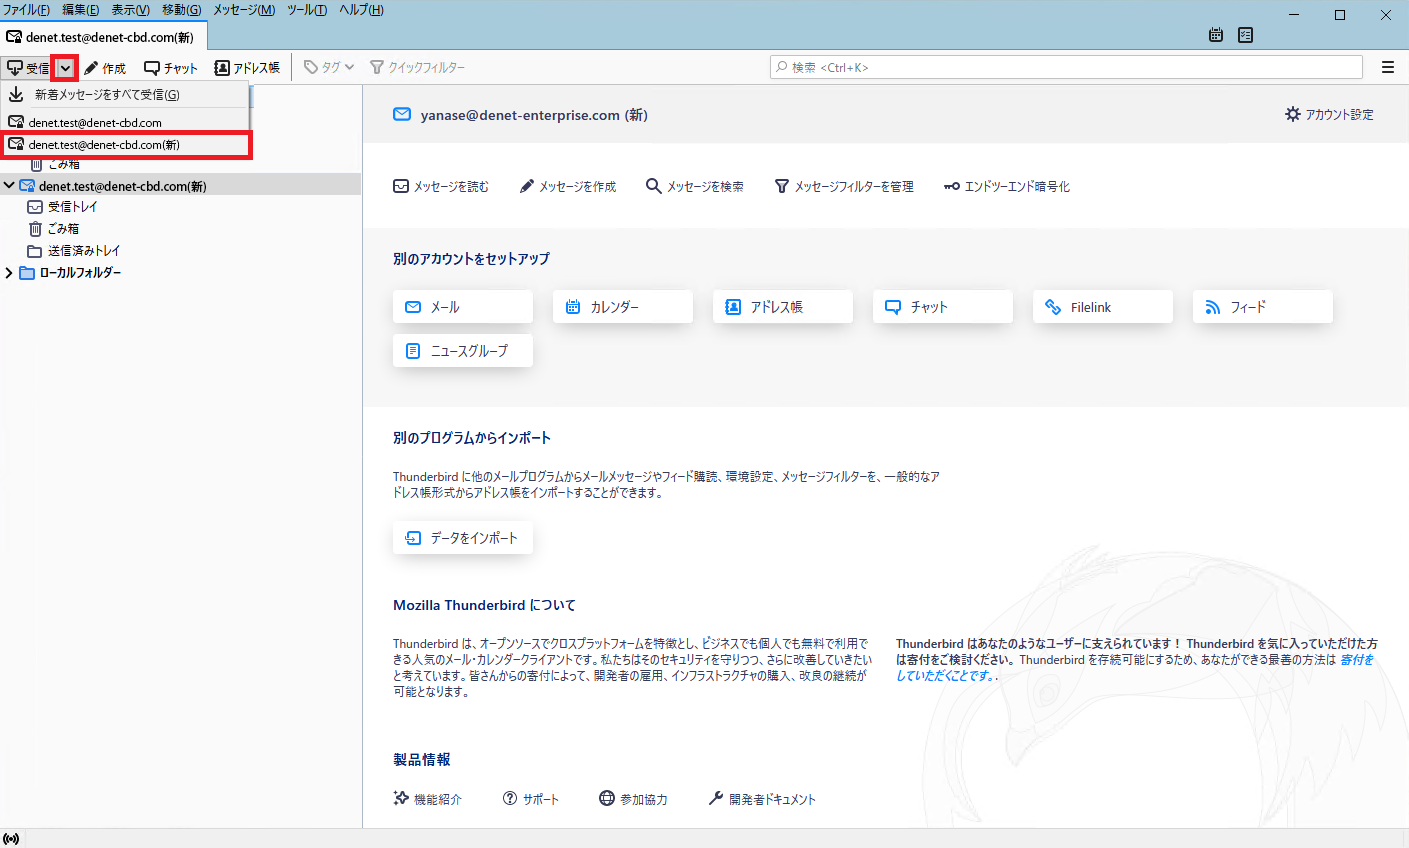Screen dimensions: 1409x848
Task: Open アドレス帳 from the toolbar
Action: (247, 68)
